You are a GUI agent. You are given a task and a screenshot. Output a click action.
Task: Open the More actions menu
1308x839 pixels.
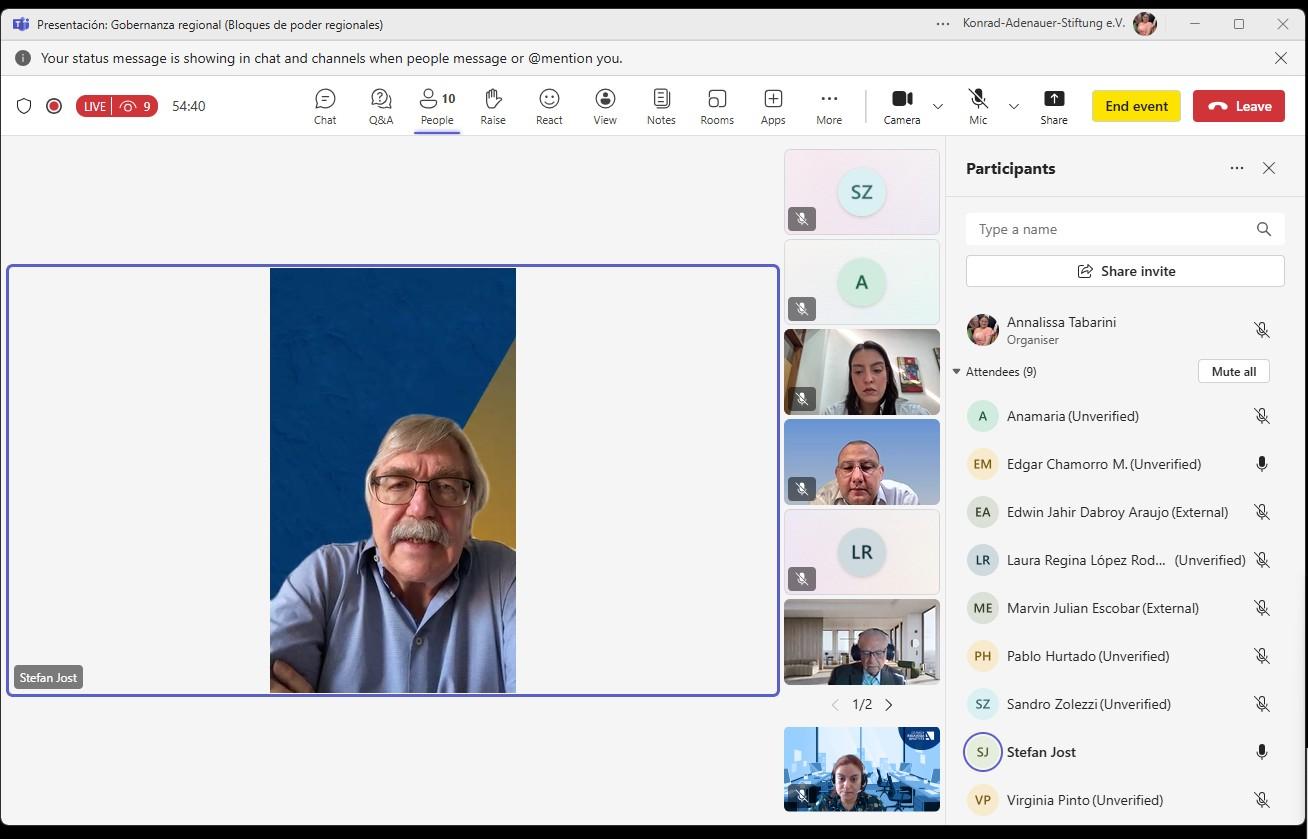pyautogui.click(x=829, y=106)
